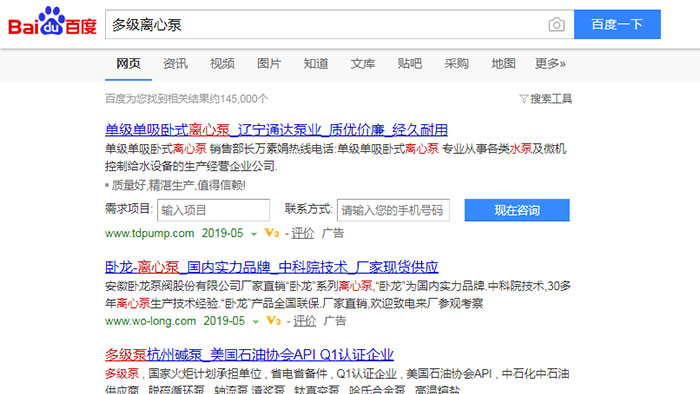
Task: Click the 需求项目 input field
Action: click(213, 210)
